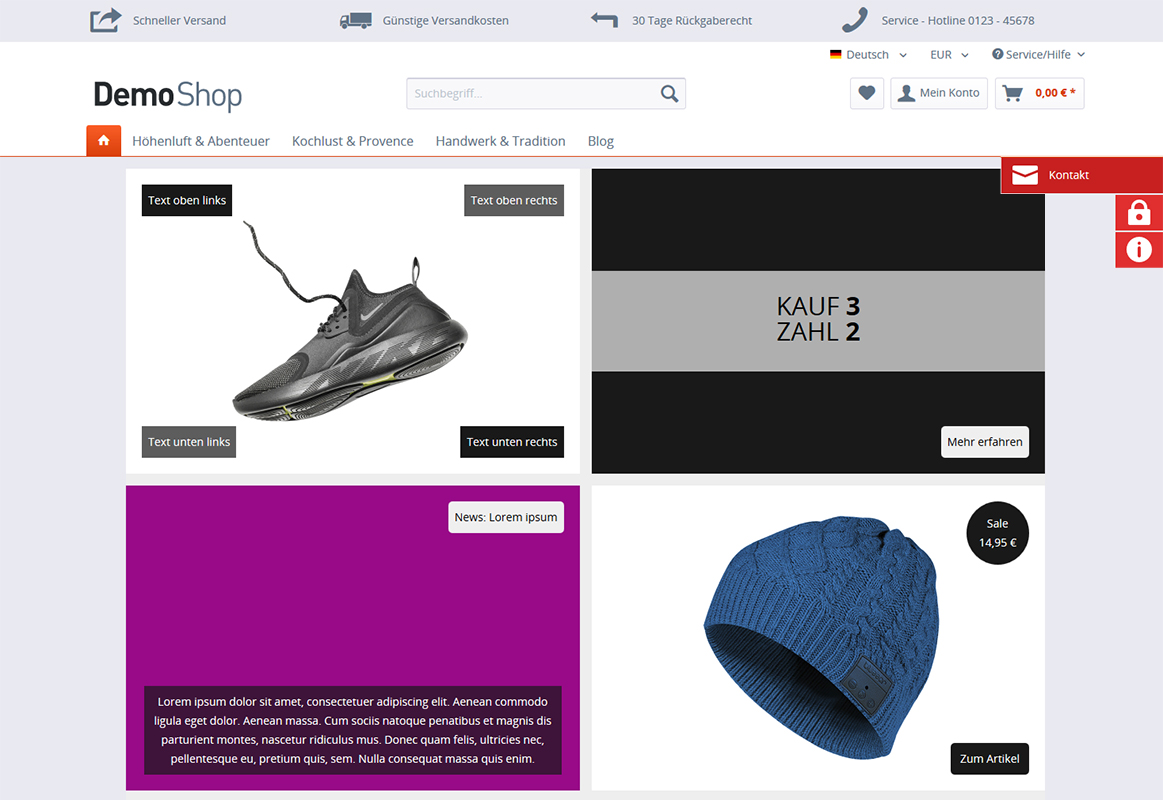Click the delivery truck icon
Screen dimensions: 1163x800
[355, 21]
